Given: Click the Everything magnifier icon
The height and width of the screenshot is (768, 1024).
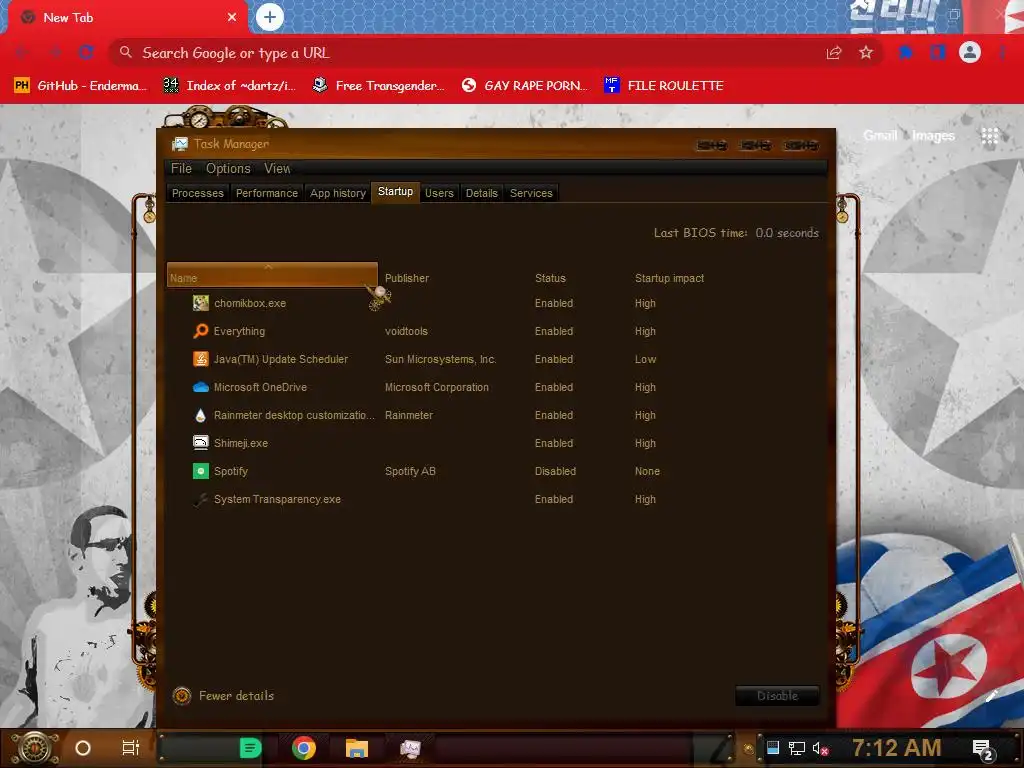Looking at the screenshot, I should coord(200,331).
